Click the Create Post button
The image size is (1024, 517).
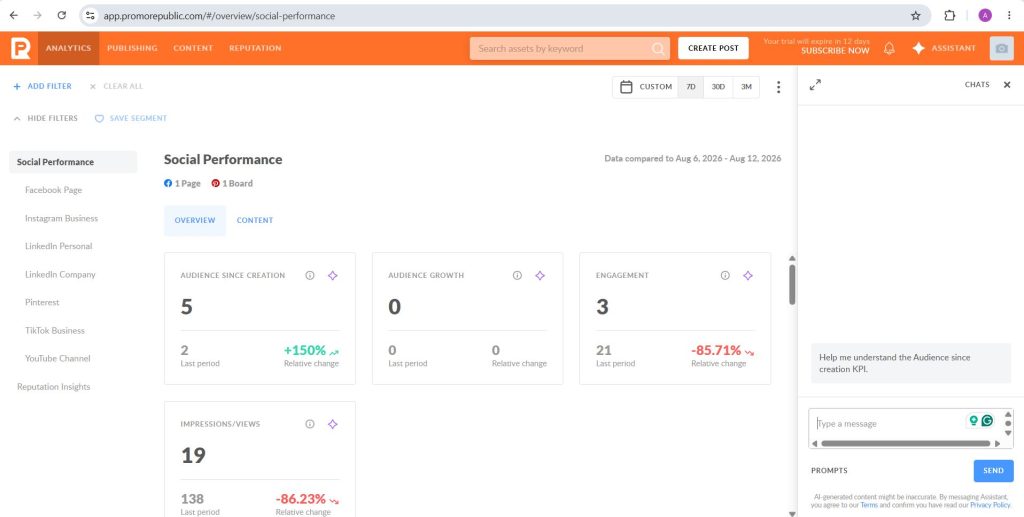713,48
